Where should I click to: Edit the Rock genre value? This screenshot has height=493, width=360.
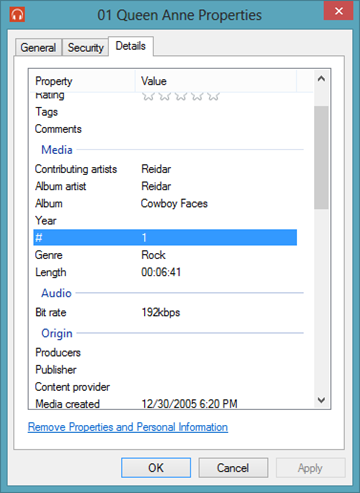click(x=153, y=255)
